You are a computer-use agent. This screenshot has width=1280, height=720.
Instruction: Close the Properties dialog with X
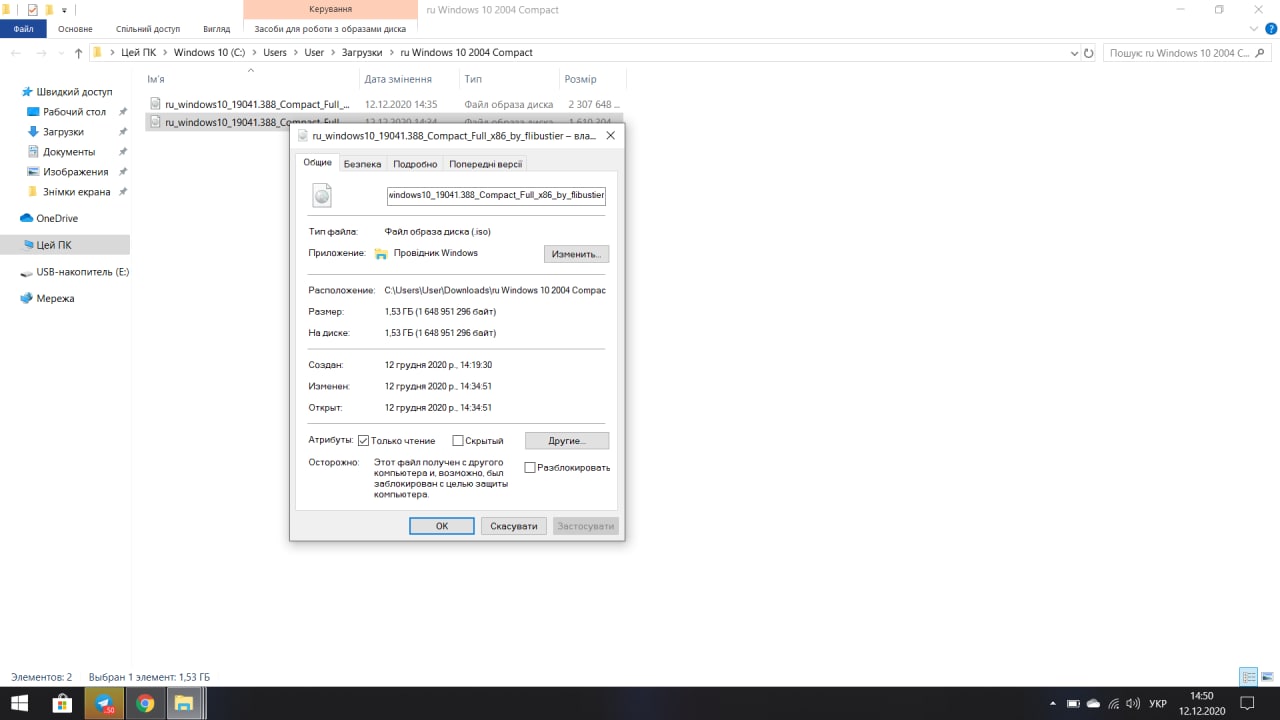(x=610, y=134)
